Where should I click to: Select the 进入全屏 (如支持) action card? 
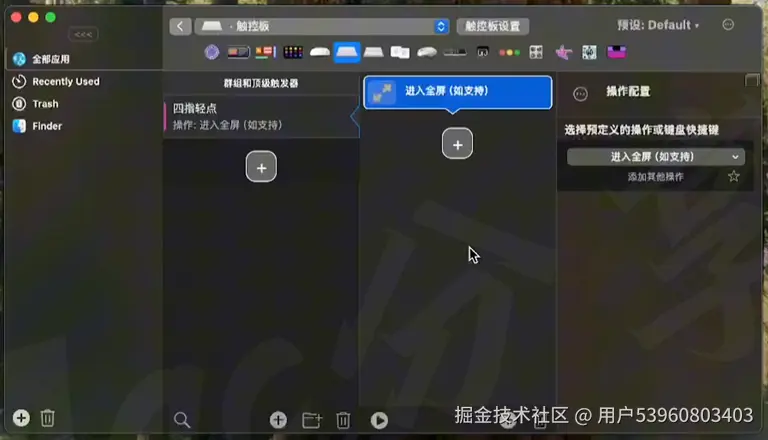pyautogui.click(x=457, y=92)
